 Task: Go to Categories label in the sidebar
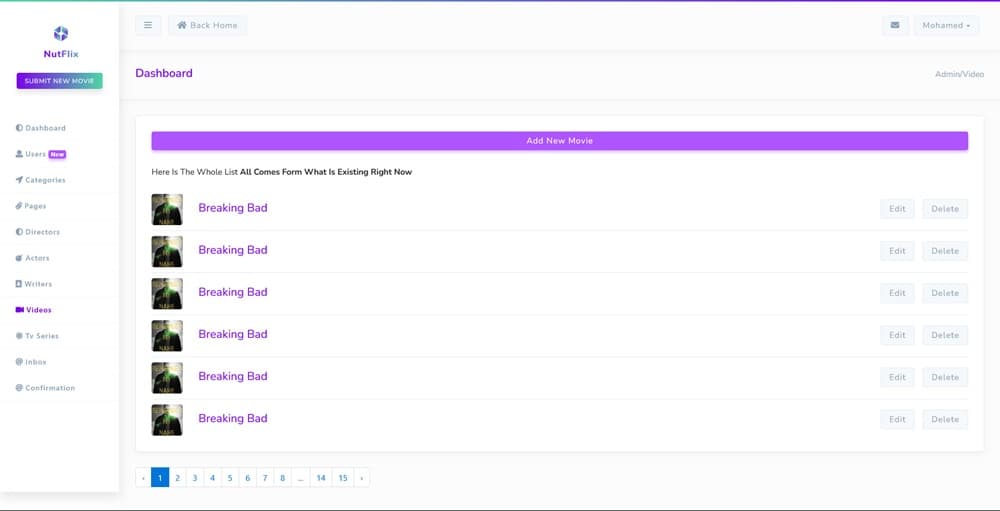coord(45,180)
